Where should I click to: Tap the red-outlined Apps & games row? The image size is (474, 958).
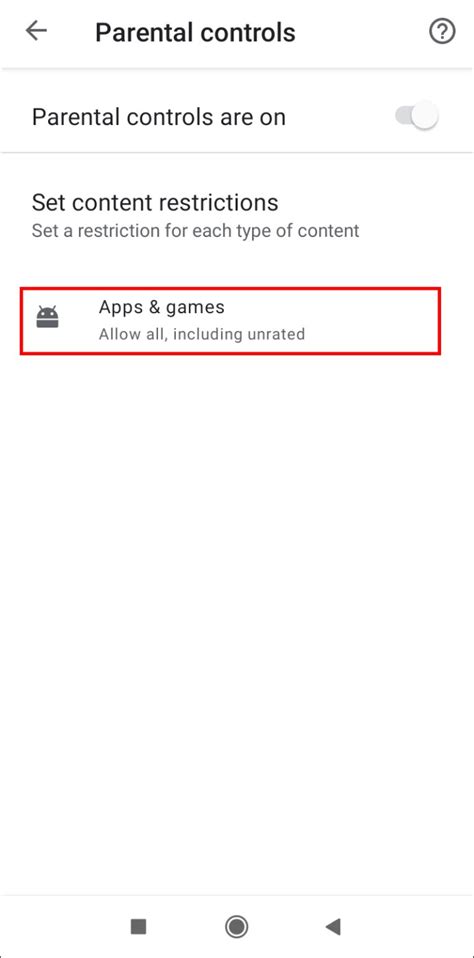point(230,321)
